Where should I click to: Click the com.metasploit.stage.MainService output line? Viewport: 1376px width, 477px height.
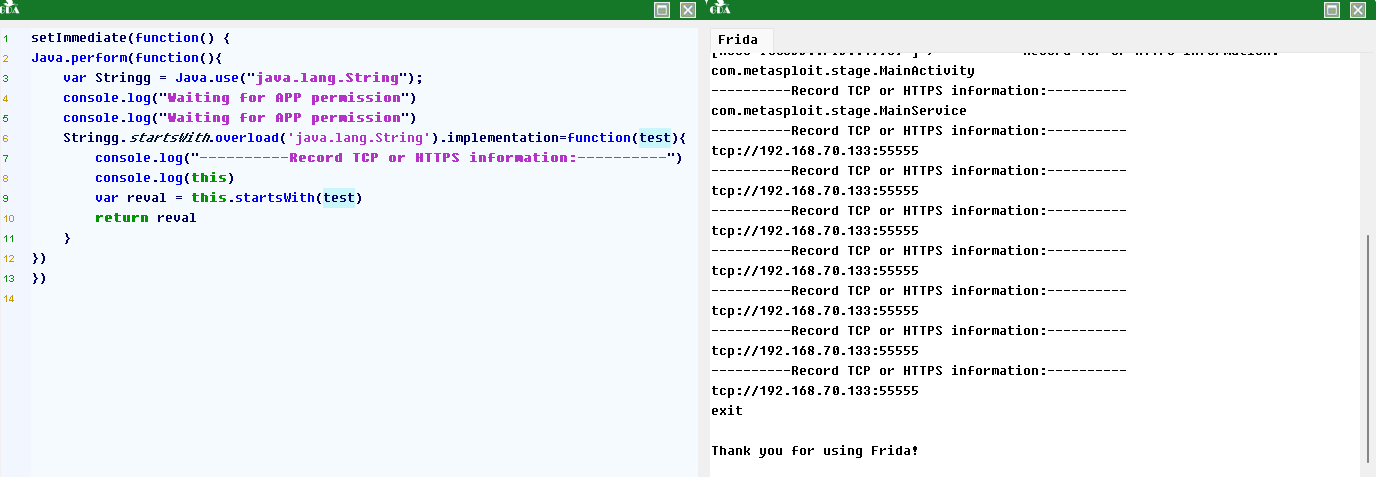pos(838,110)
